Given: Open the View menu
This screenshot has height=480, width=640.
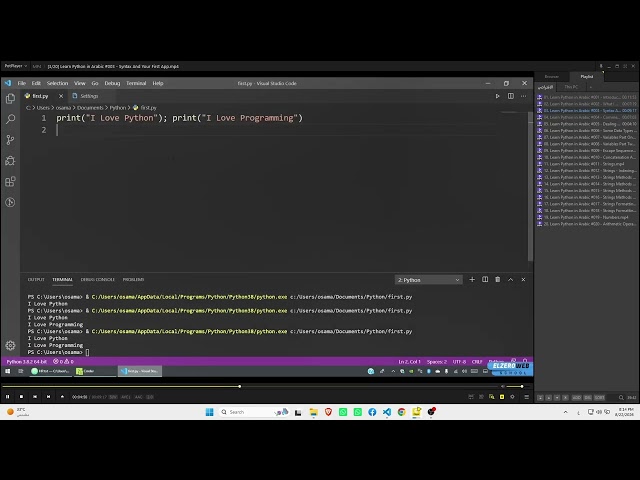Looking at the screenshot, I should [80, 83].
